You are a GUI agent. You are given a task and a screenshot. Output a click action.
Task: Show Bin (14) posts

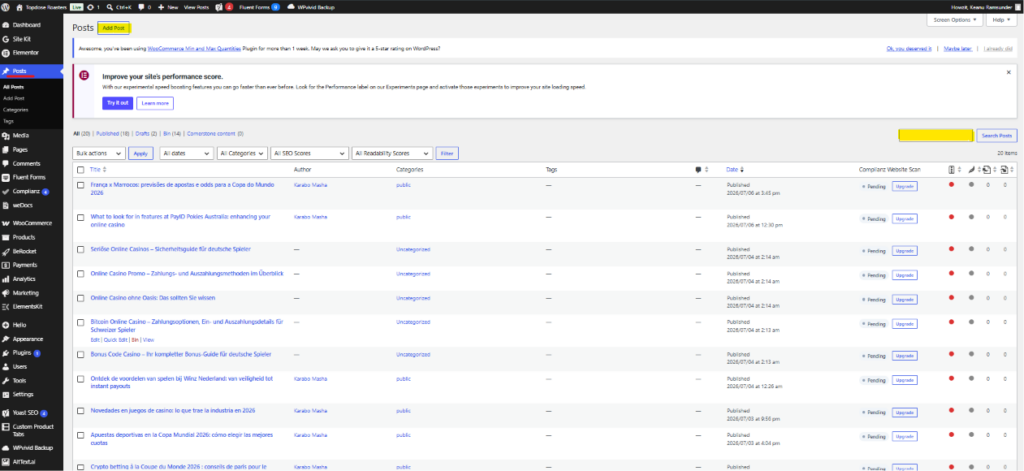(172, 133)
